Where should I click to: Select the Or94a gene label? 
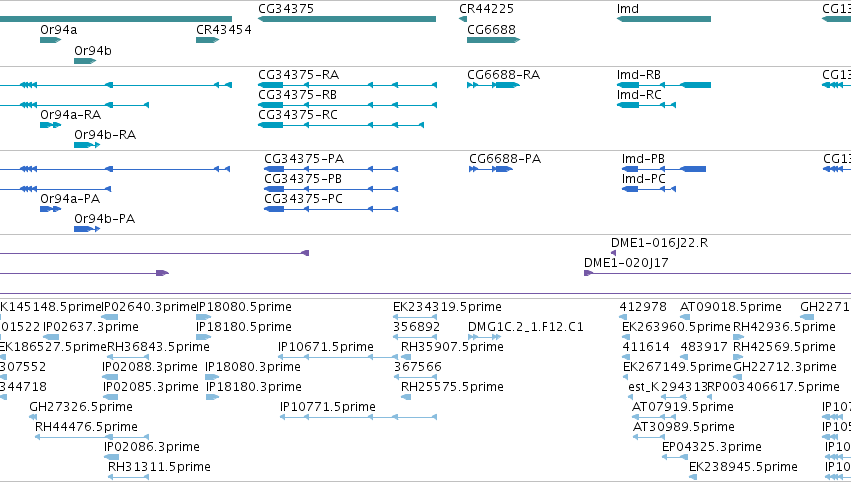pos(59,30)
